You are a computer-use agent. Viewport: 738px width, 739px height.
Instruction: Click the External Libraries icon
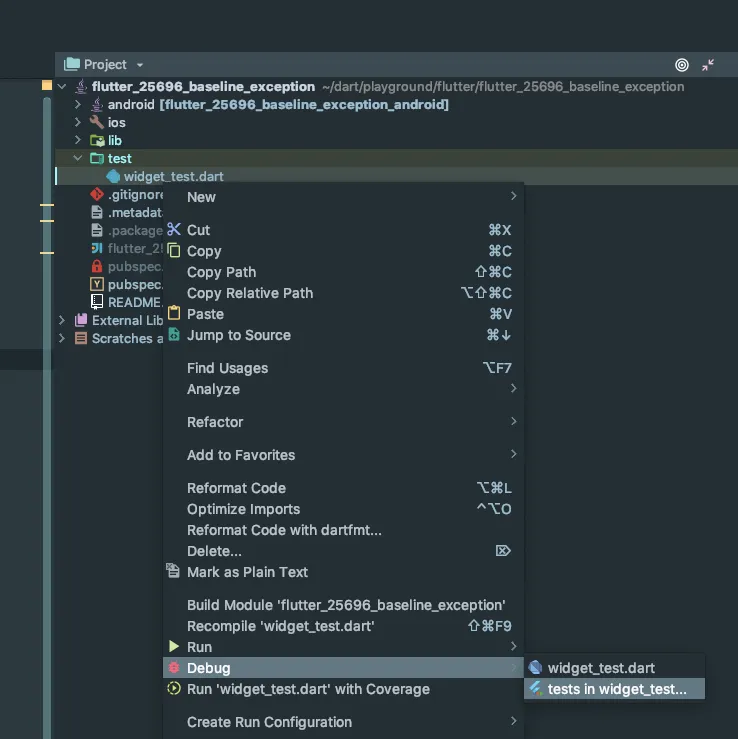(x=81, y=320)
